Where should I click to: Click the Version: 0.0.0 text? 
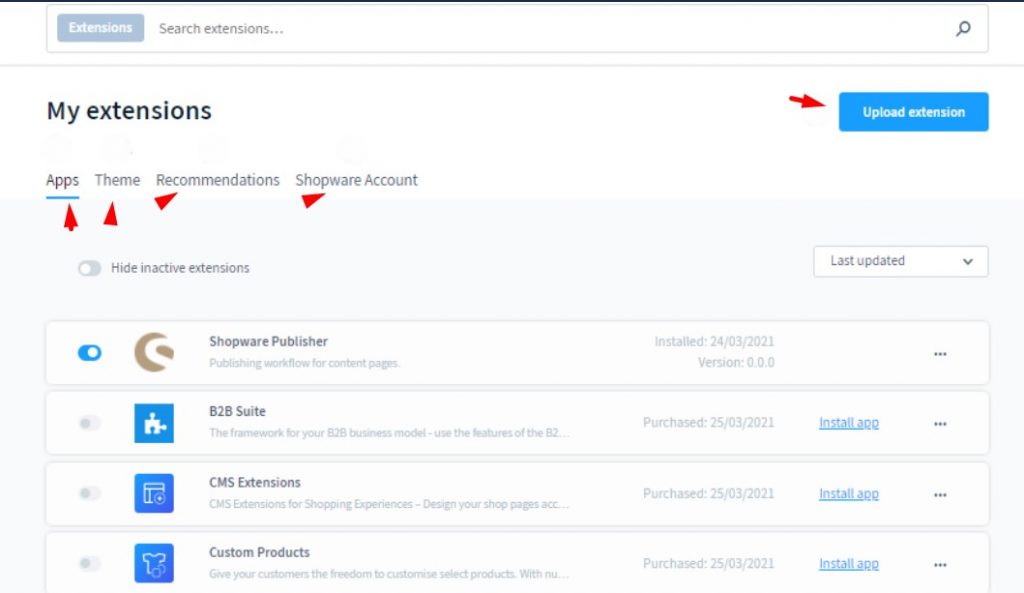[736, 362]
